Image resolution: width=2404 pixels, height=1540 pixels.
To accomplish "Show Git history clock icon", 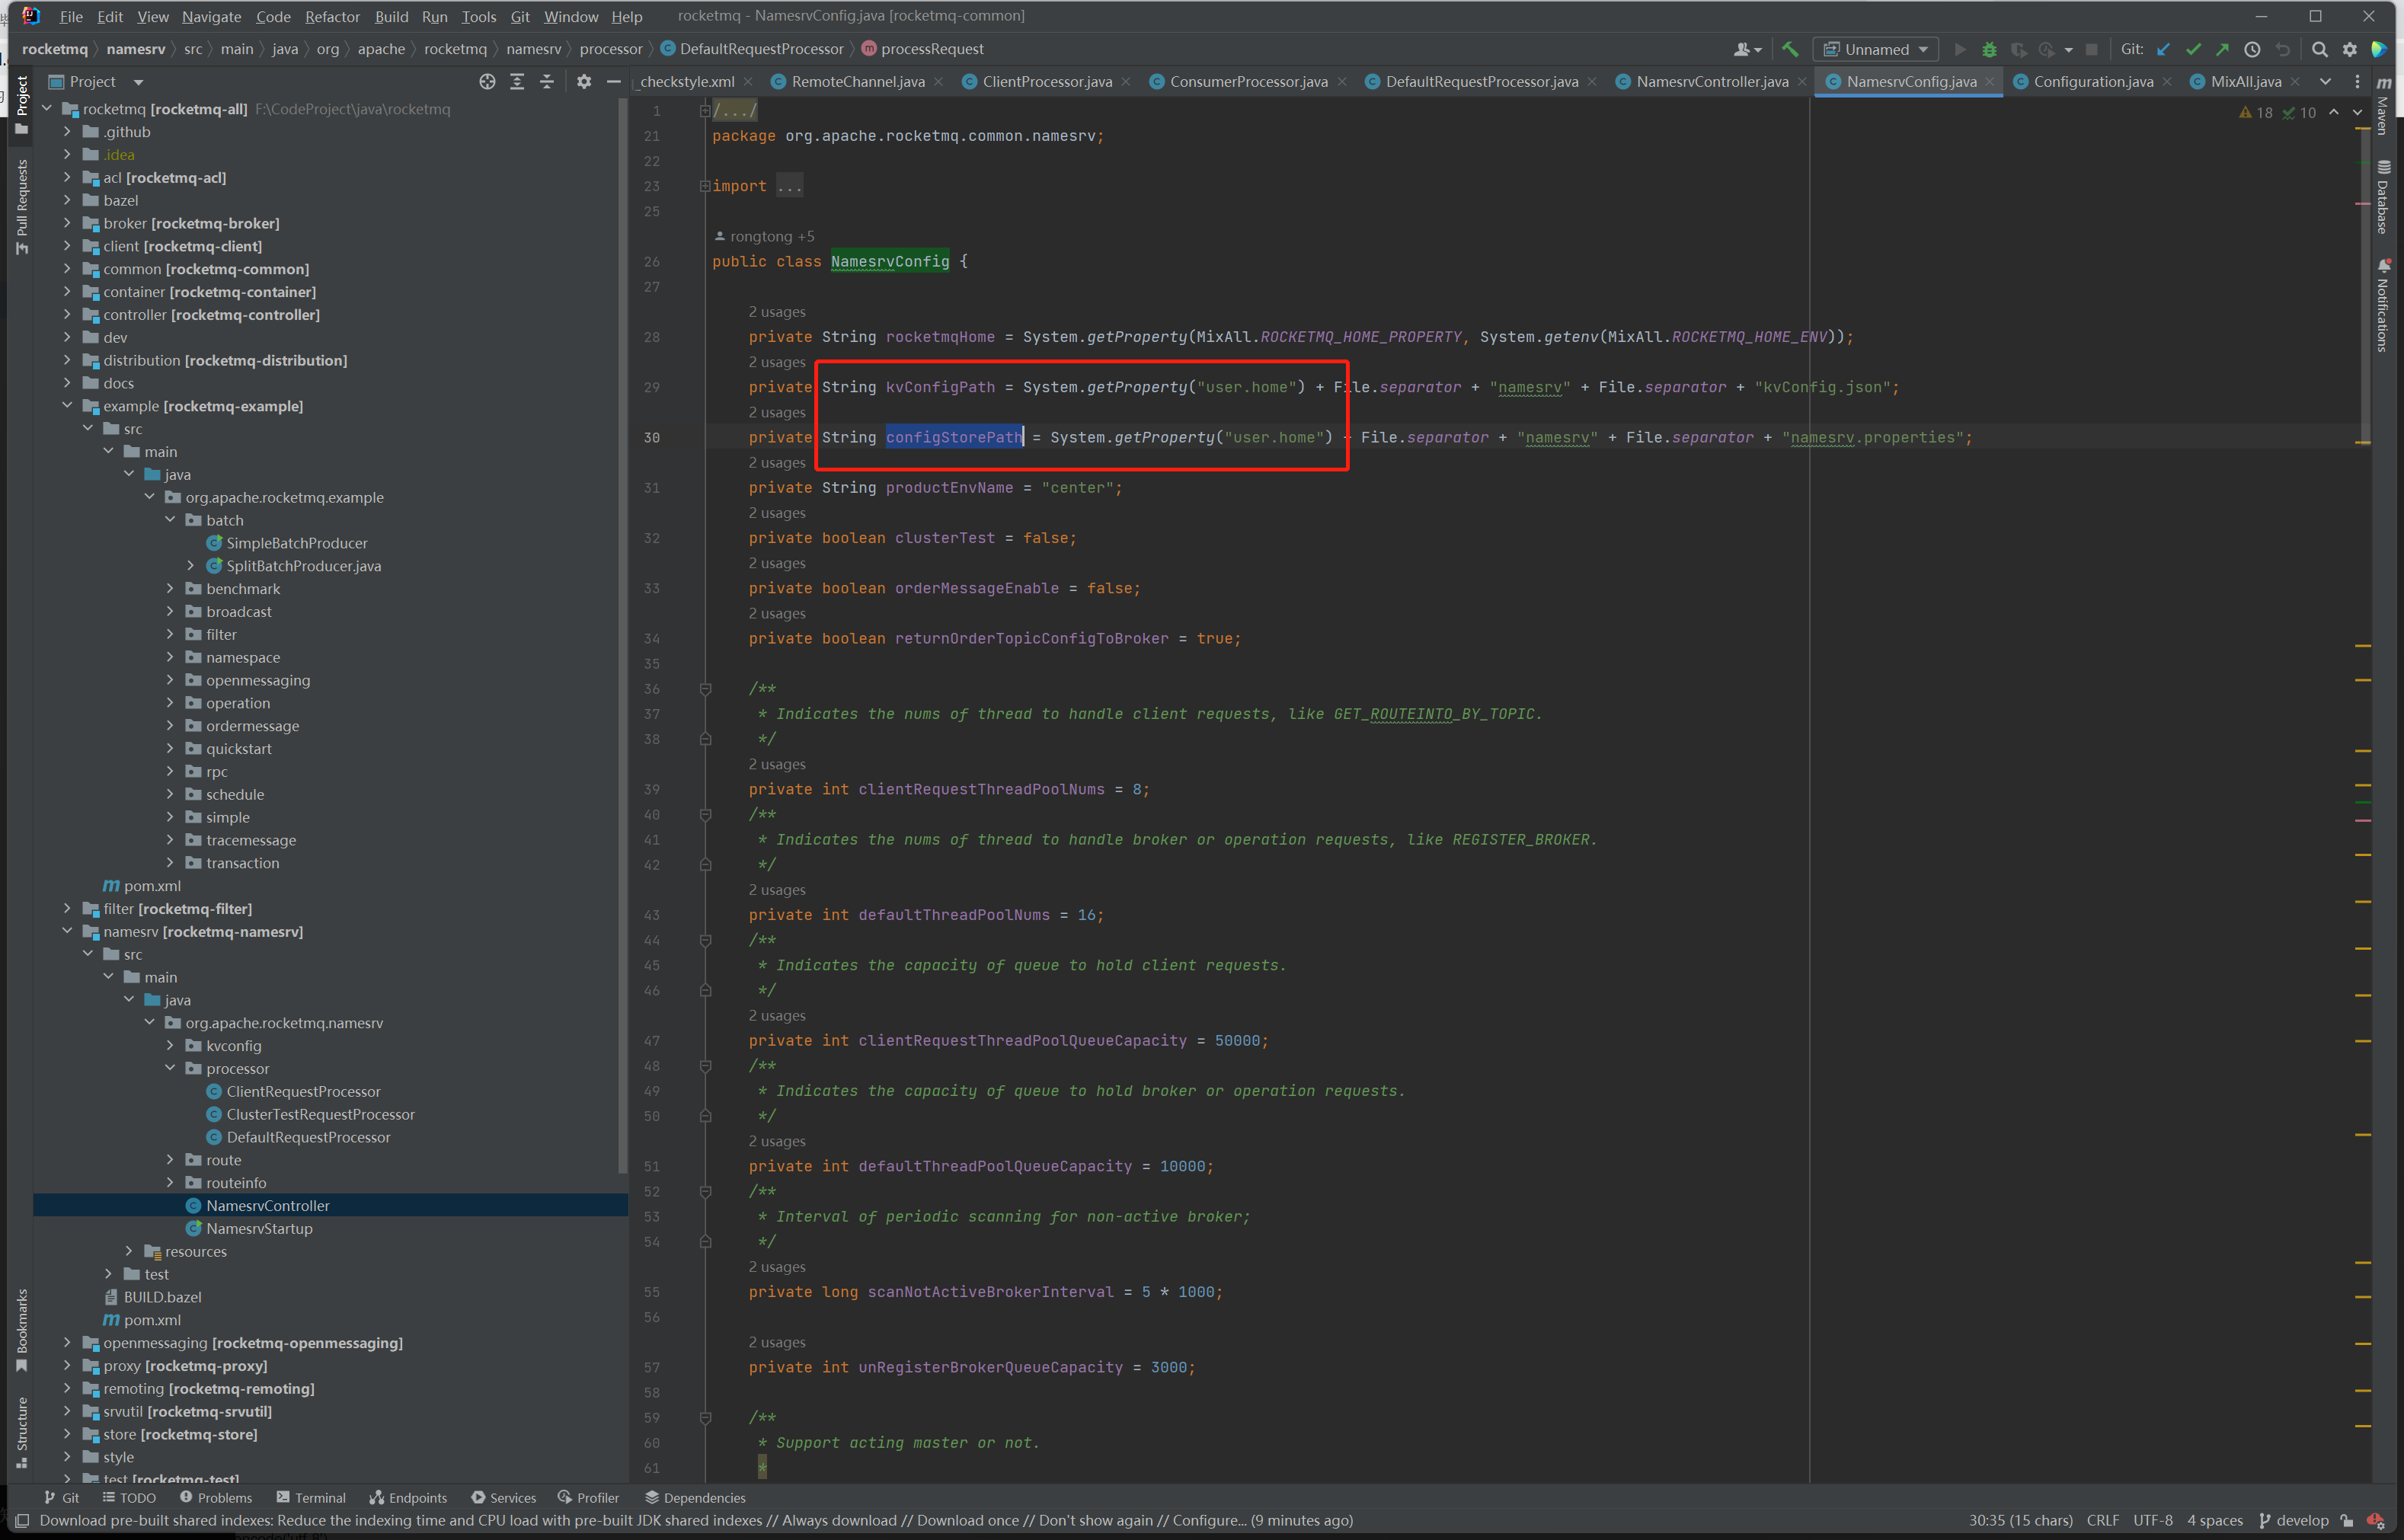I will [x=2252, y=49].
